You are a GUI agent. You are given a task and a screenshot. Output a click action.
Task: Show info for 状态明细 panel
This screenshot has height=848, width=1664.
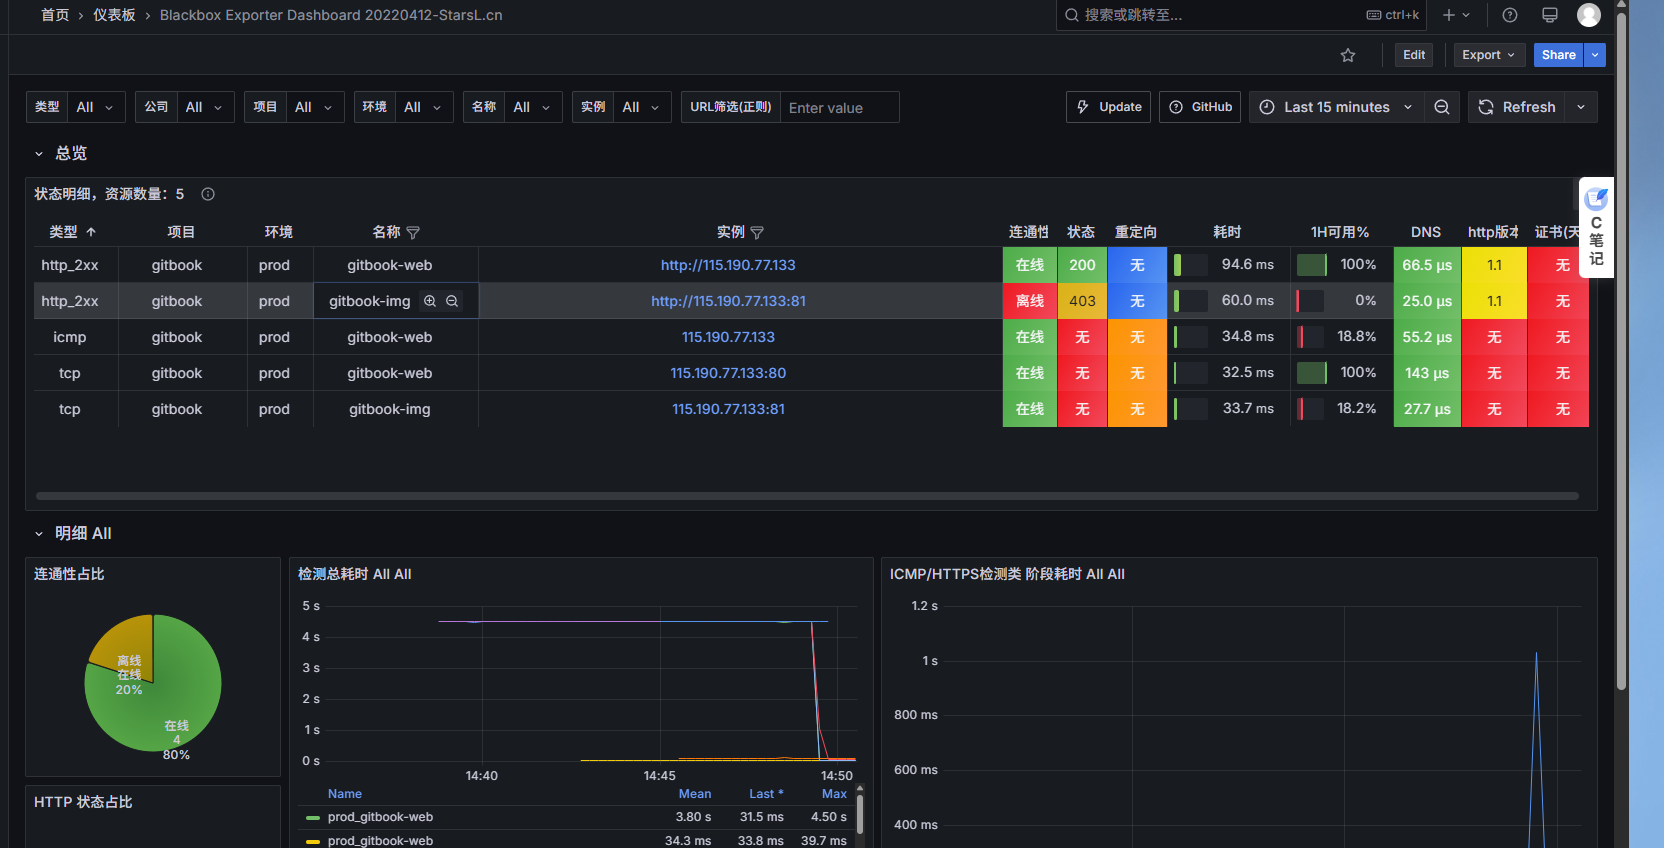208,194
